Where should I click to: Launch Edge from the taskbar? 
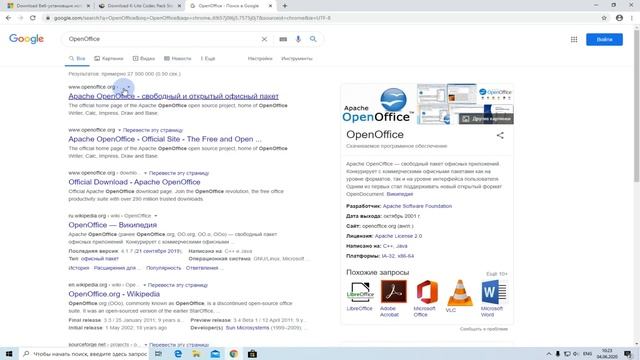pos(178,354)
